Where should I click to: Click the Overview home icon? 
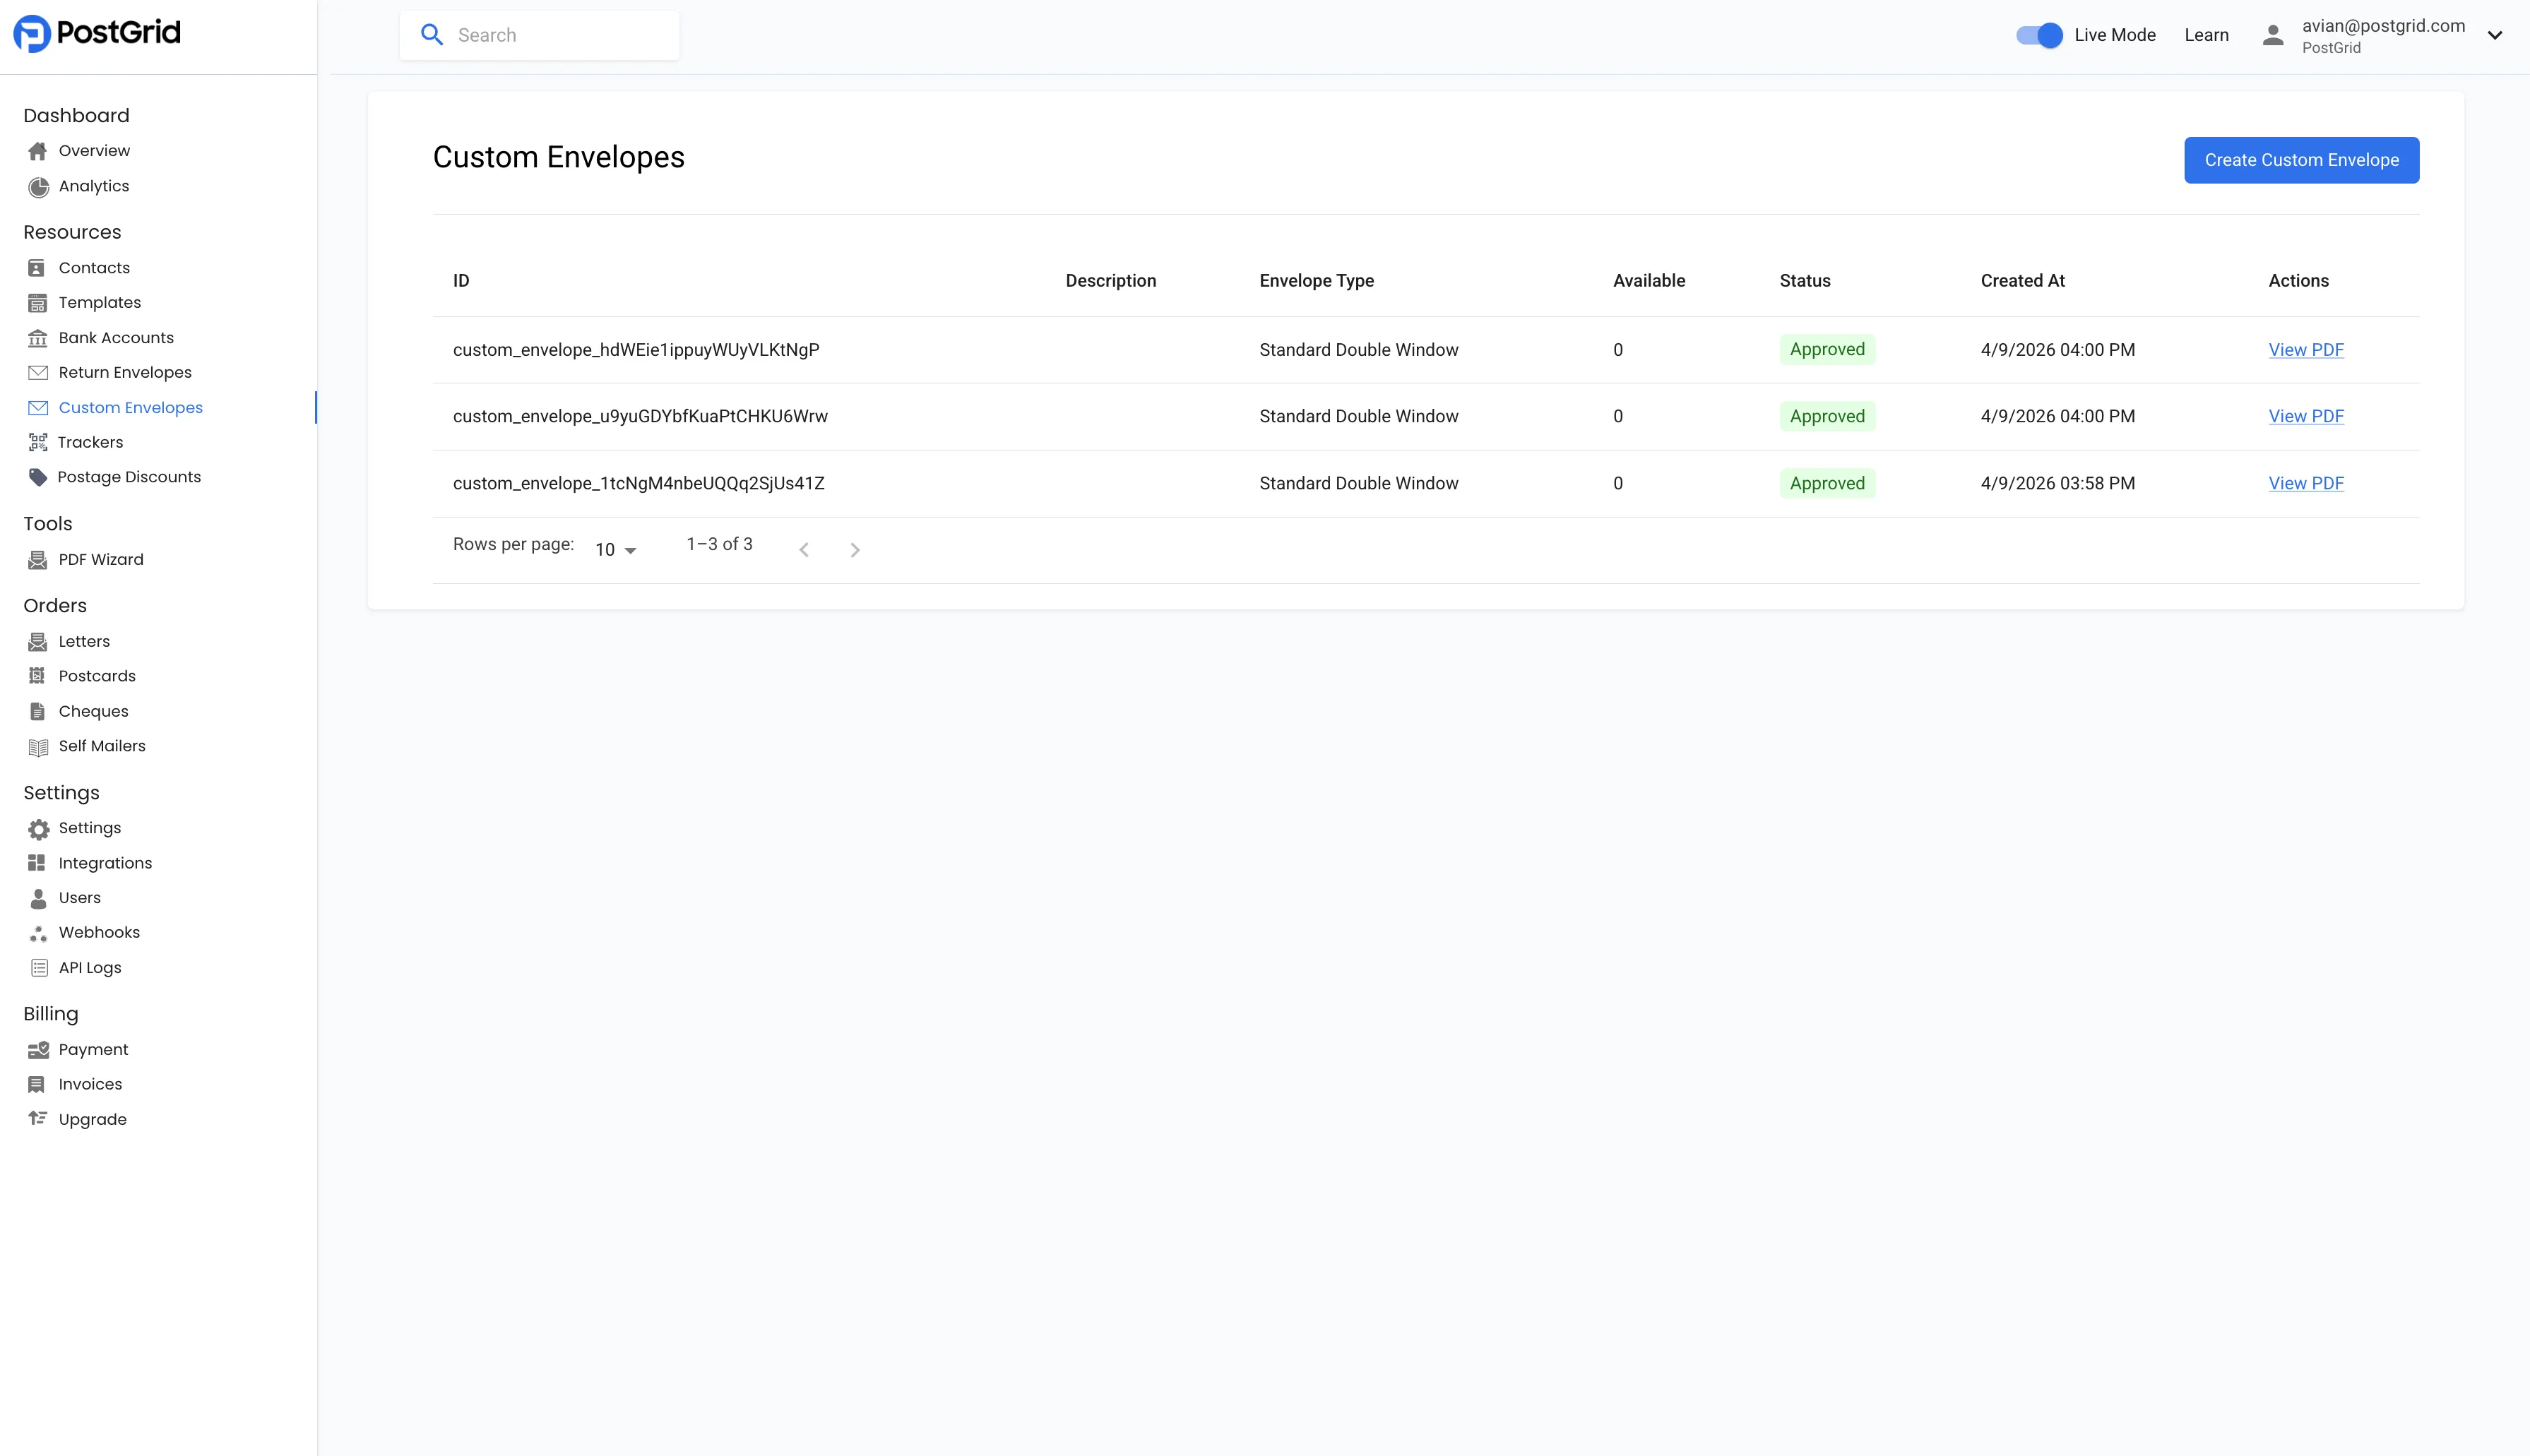point(38,151)
